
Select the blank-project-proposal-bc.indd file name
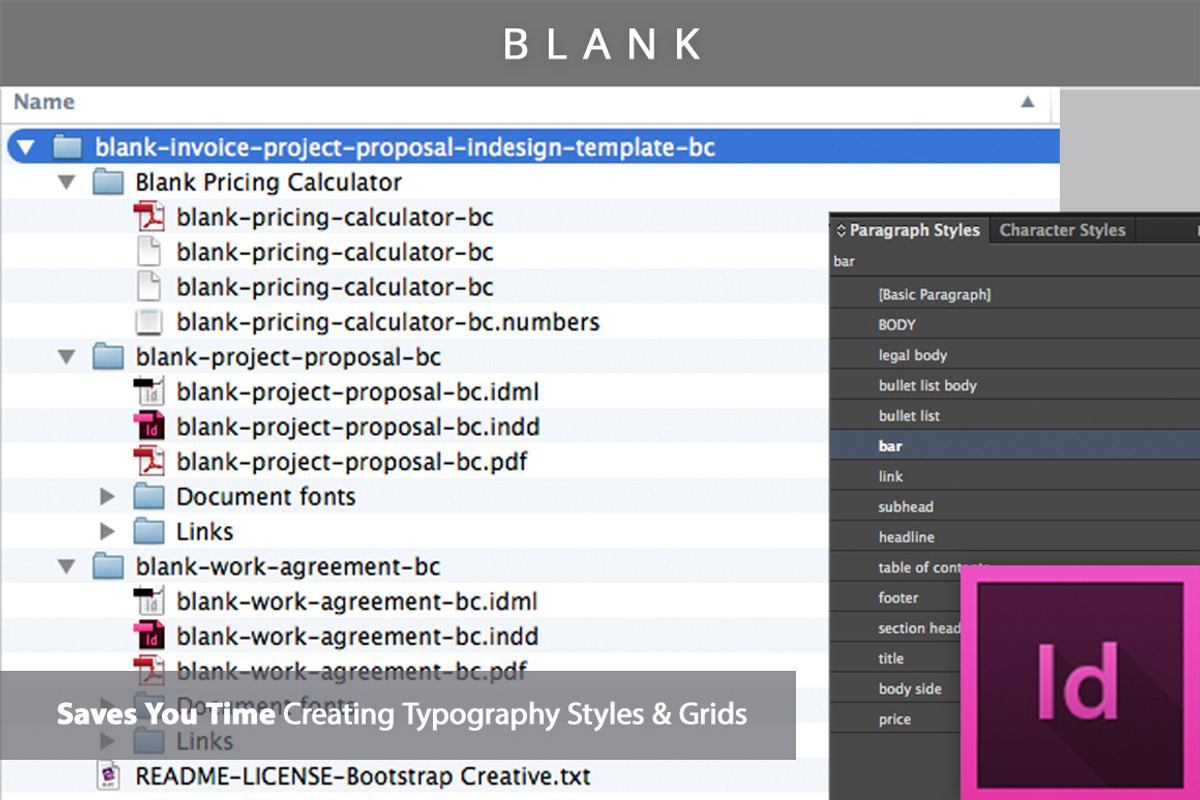(358, 427)
